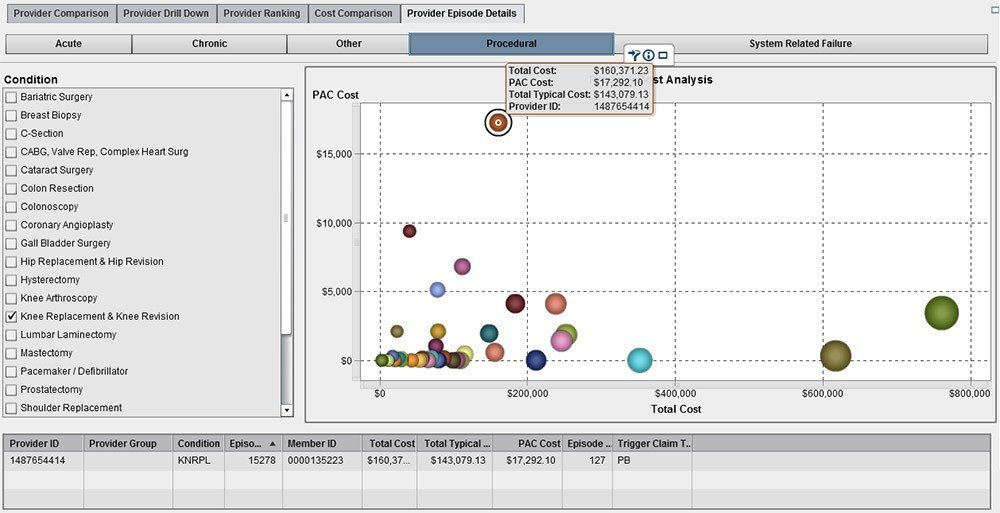The height and width of the screenshot is (513, 1000).
Task: Enable the Hysterectomy checkbox
Action: [x=11, y=280]
